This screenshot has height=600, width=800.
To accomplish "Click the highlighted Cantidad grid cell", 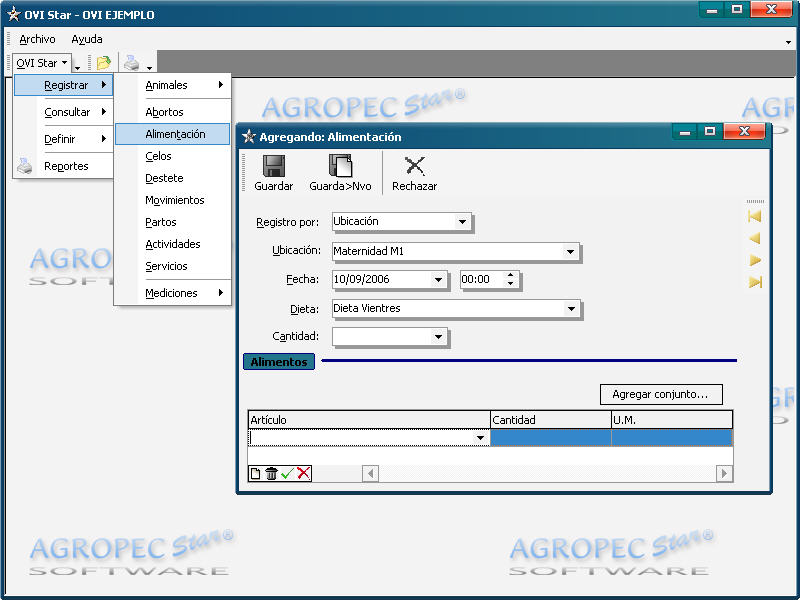I will 551,438.
